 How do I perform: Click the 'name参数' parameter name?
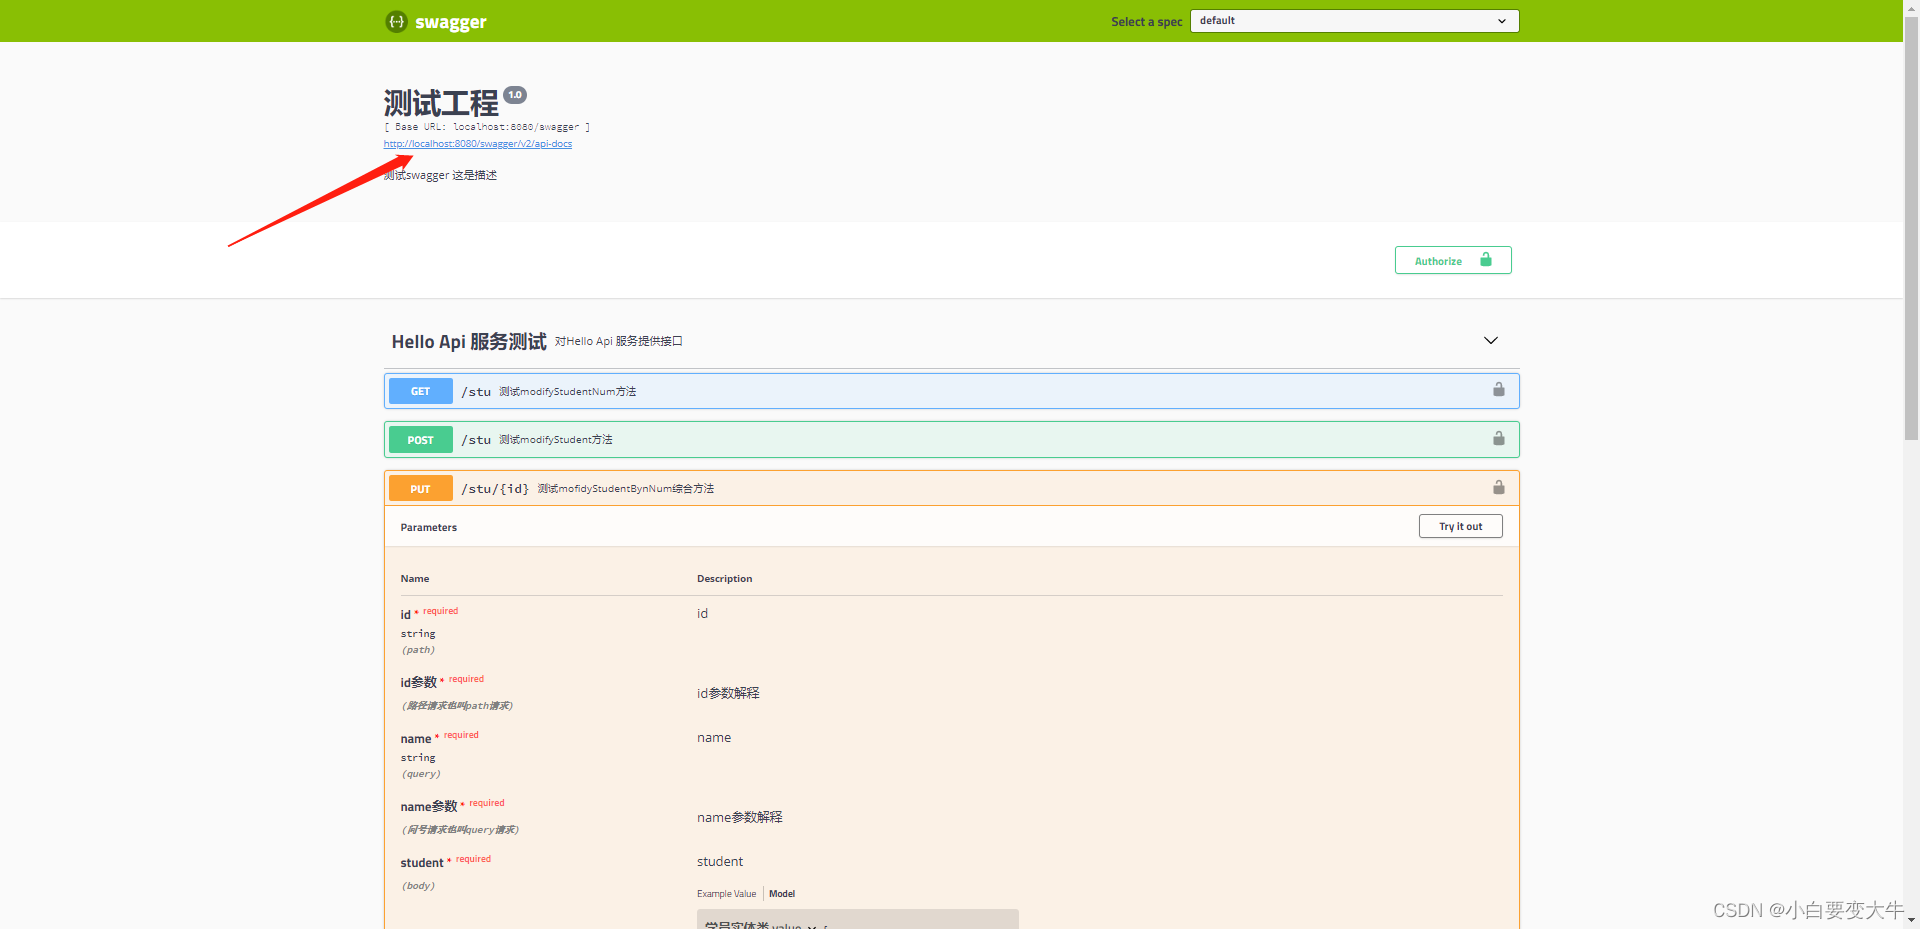tap(429, 806)
